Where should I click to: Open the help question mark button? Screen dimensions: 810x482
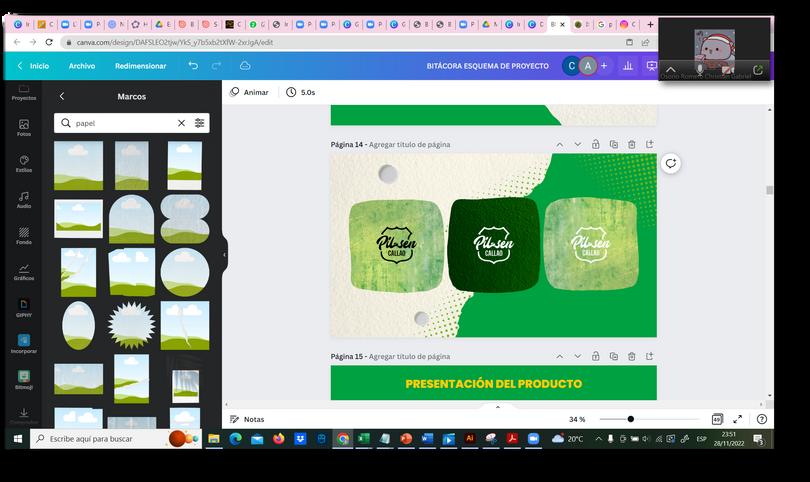pyautogui.click(x=761, y=419)
